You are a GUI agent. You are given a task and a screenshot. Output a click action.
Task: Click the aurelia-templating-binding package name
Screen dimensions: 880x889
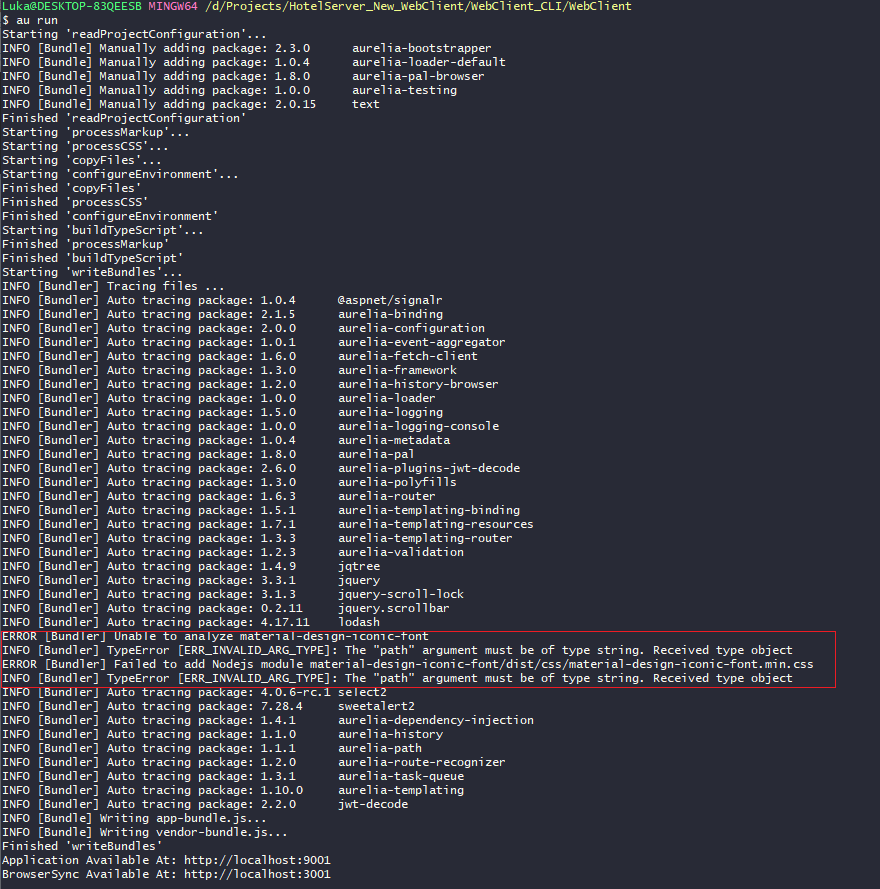(x=429, y=510)
